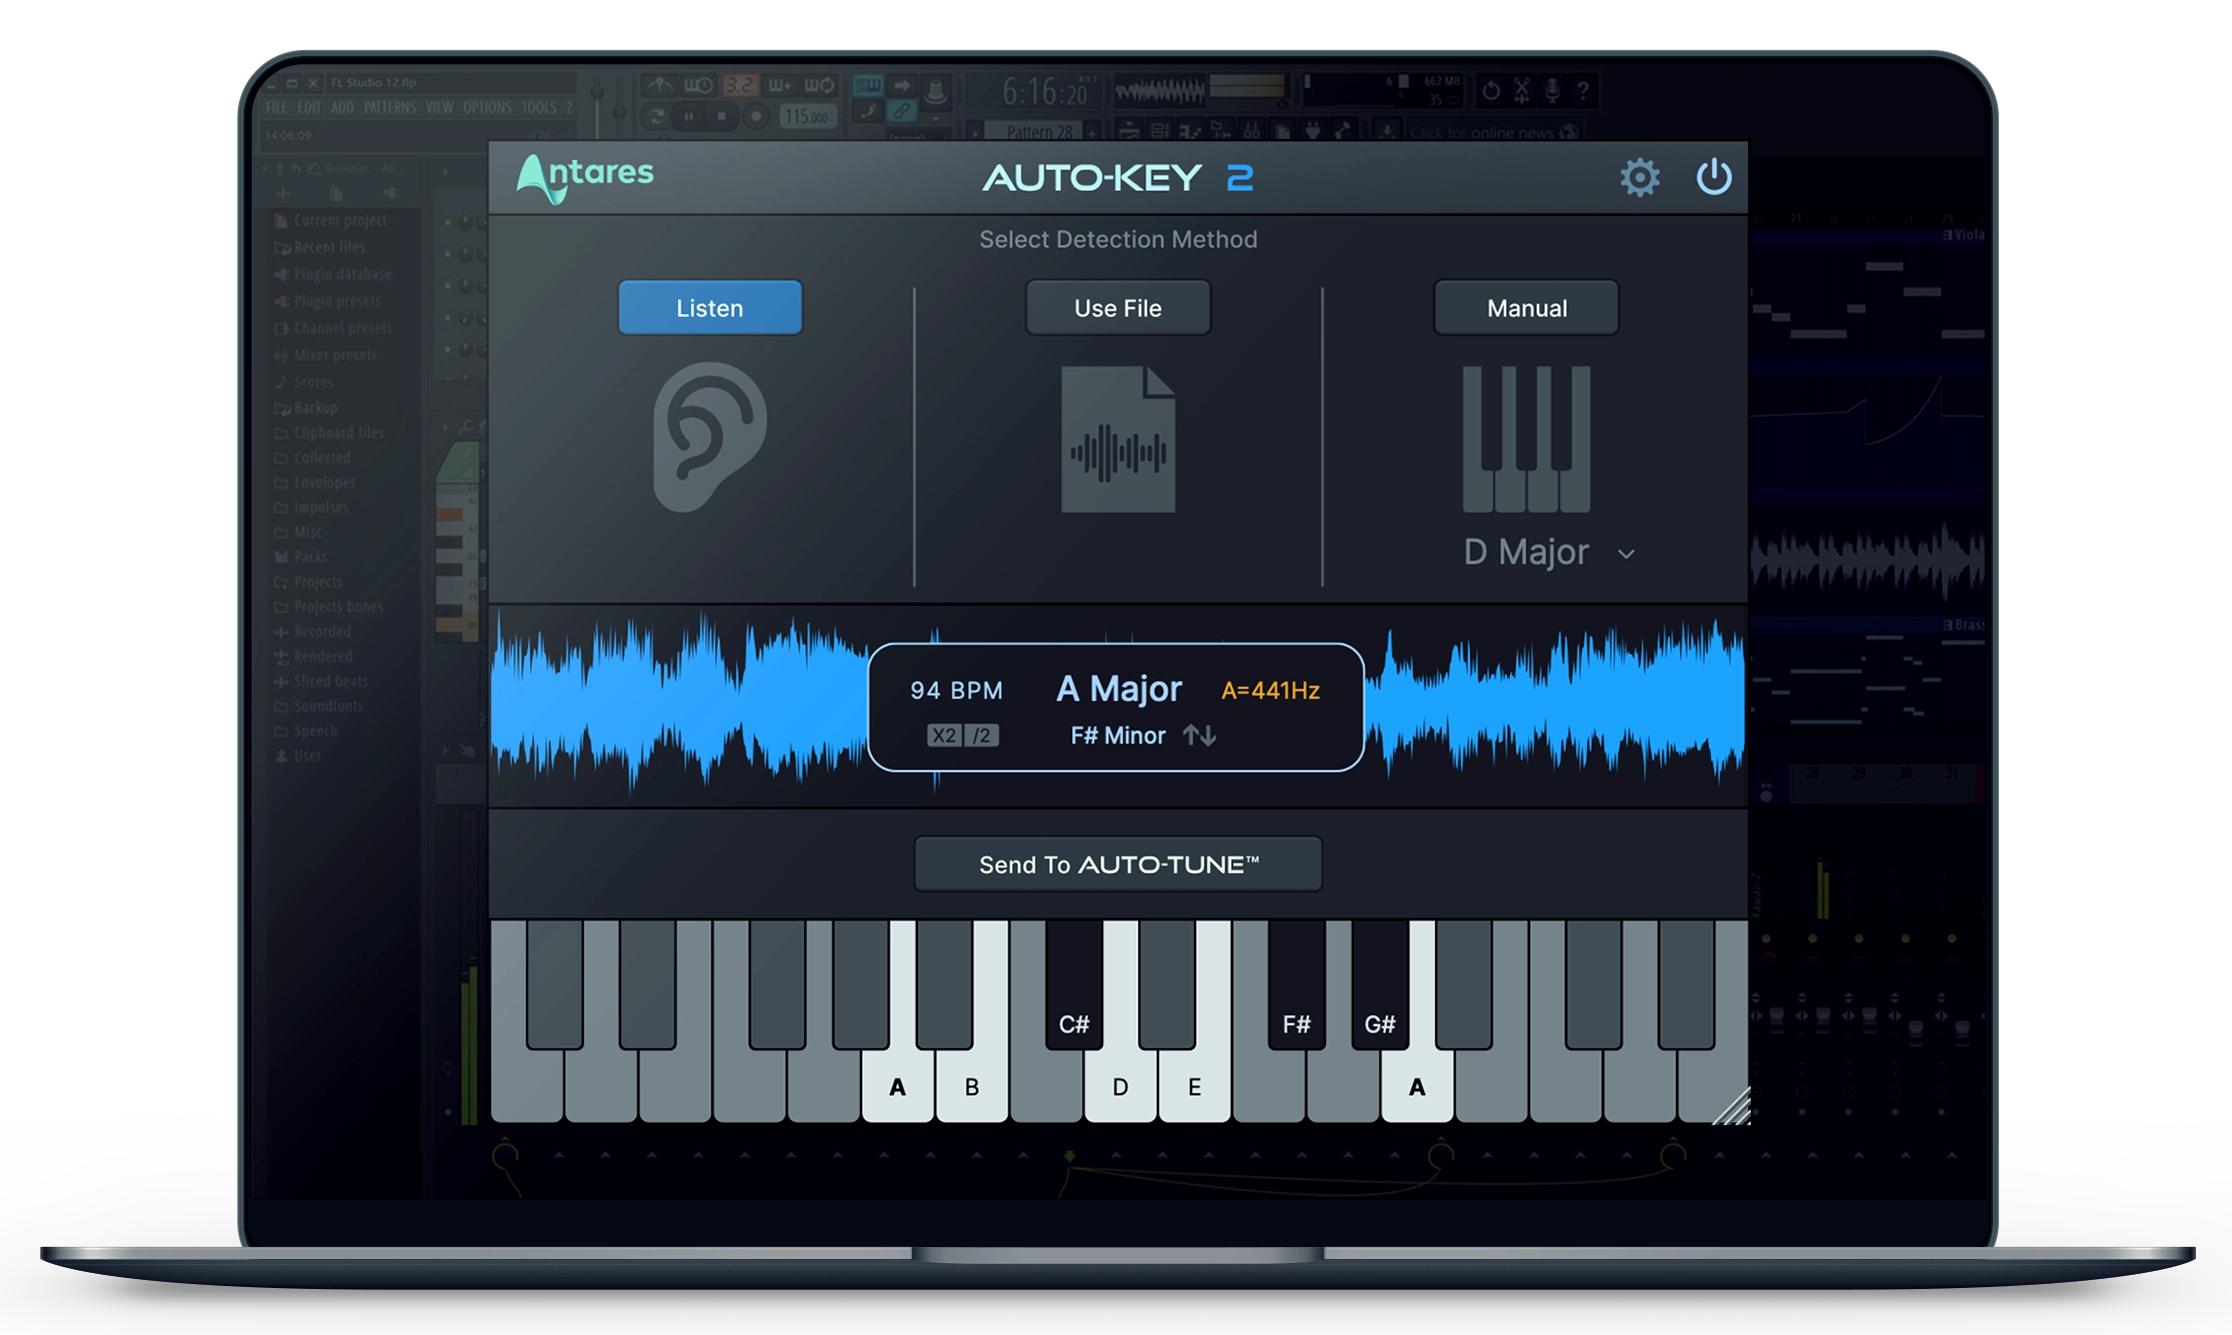Toggle the plugin power button
Image resolution: width=2232 pixels, height=1335 pixels.
click(1713, 177)
